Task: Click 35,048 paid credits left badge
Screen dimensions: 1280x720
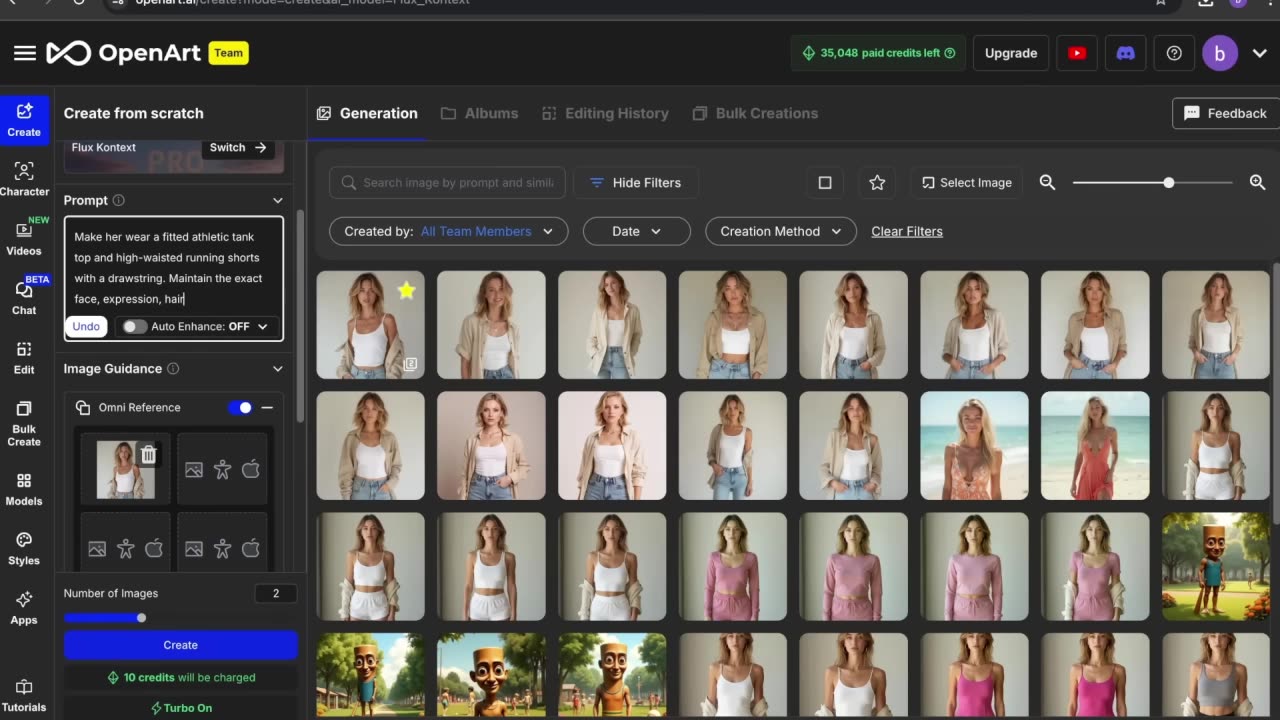Action: coord(879,53)
